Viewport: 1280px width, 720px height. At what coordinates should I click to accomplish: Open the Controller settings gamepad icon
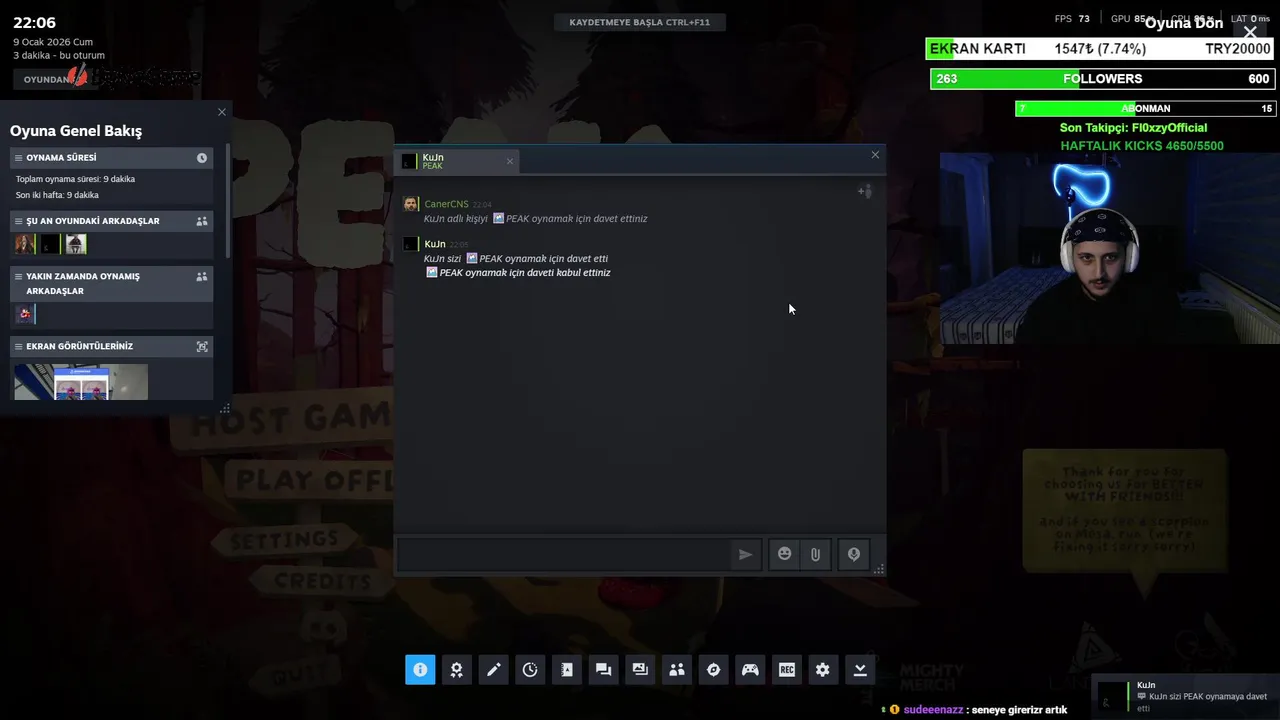750,670
